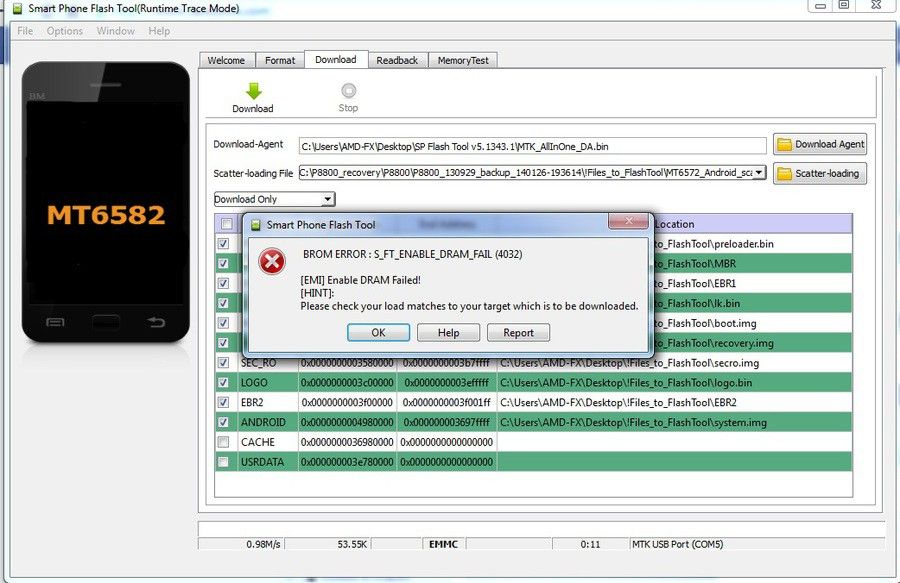
Task: Click the ANDROID partition name
Action: tap(263, 422)
